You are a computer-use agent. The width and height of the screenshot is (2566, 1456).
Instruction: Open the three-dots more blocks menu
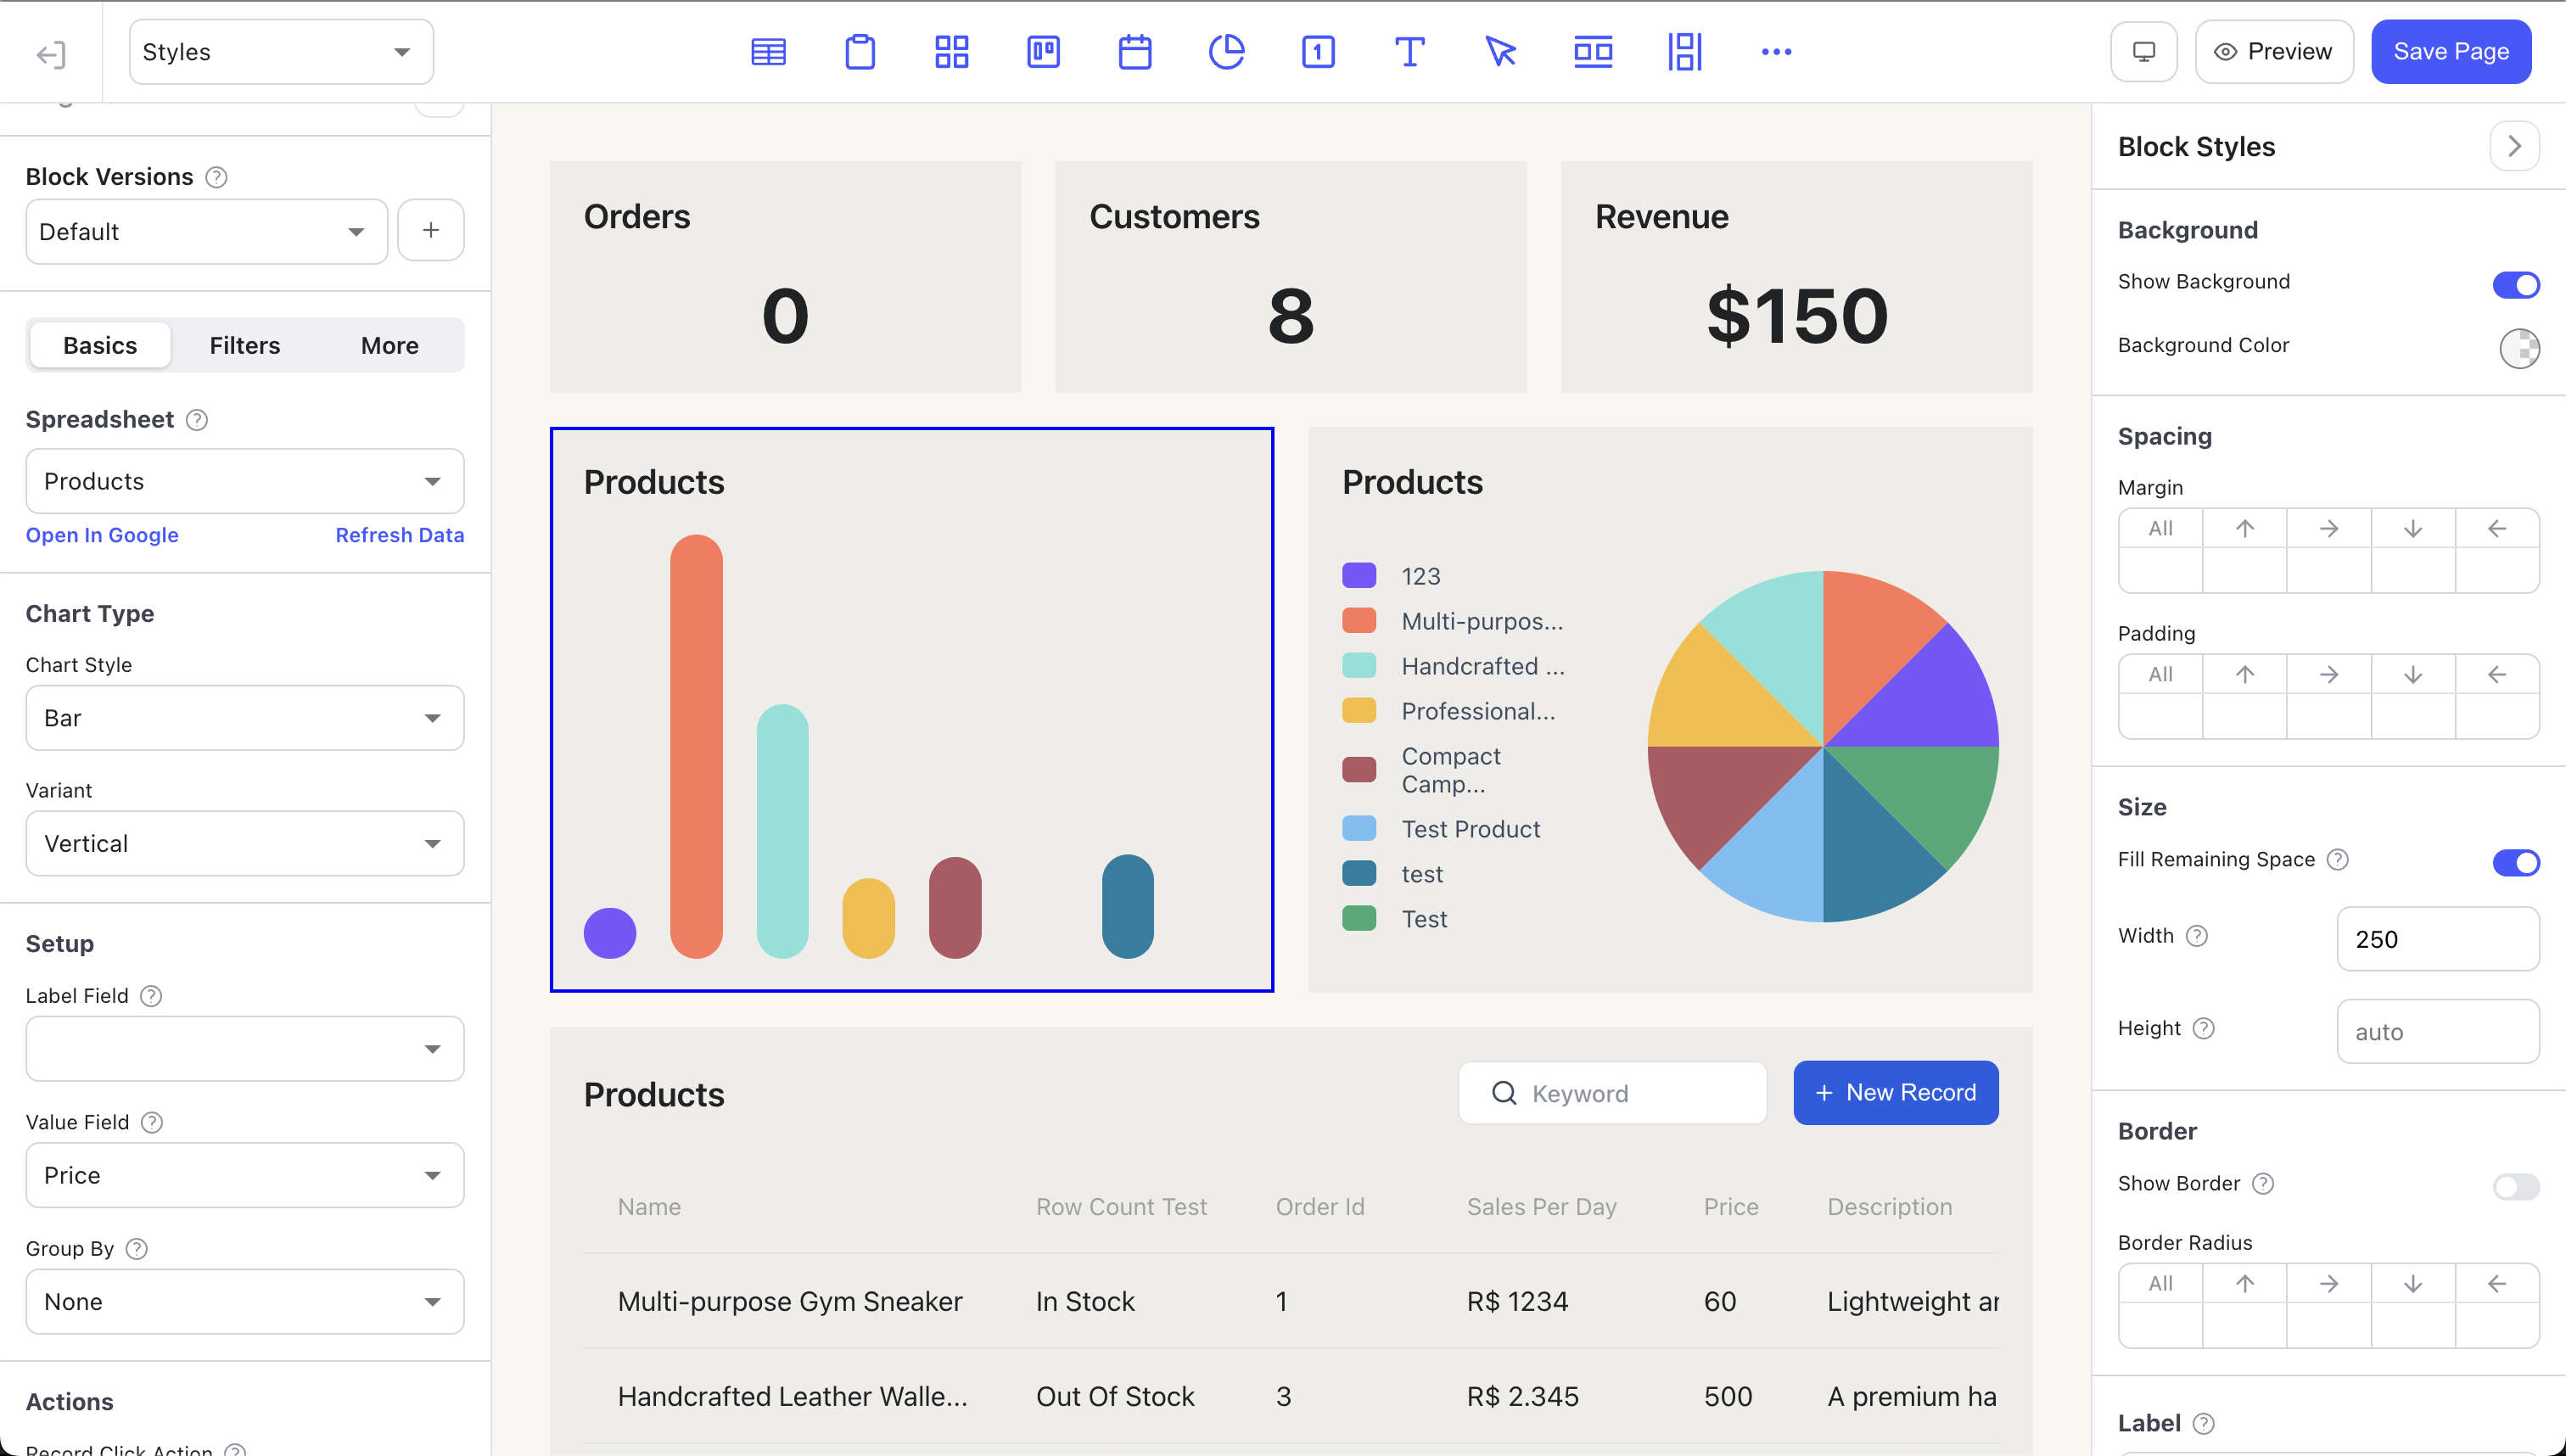pyautogui.click(x=1776, y=52)
